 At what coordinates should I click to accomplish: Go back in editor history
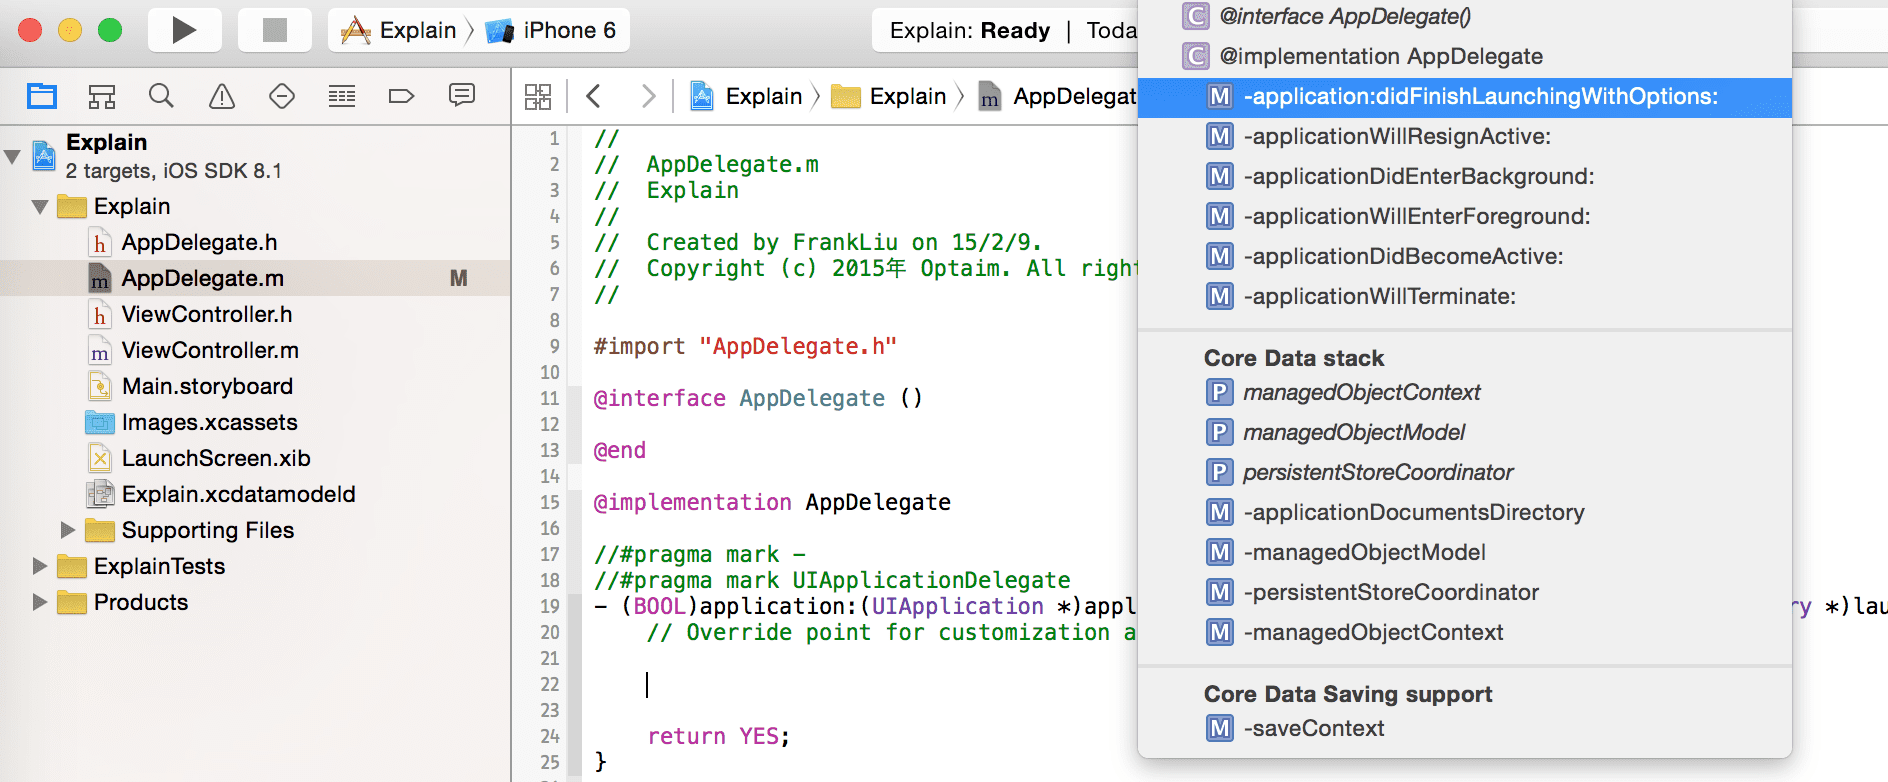594,96
